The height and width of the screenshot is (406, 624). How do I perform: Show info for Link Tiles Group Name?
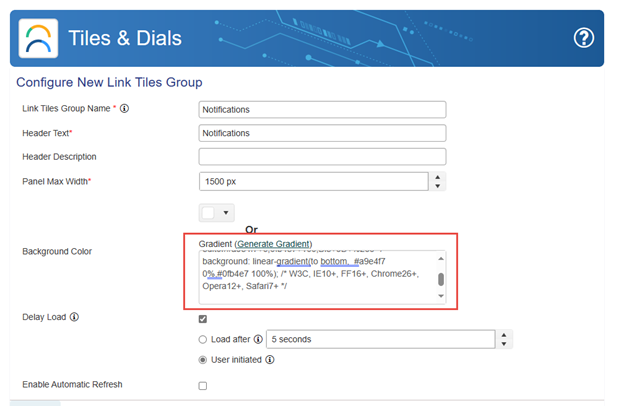coord(125,108)
